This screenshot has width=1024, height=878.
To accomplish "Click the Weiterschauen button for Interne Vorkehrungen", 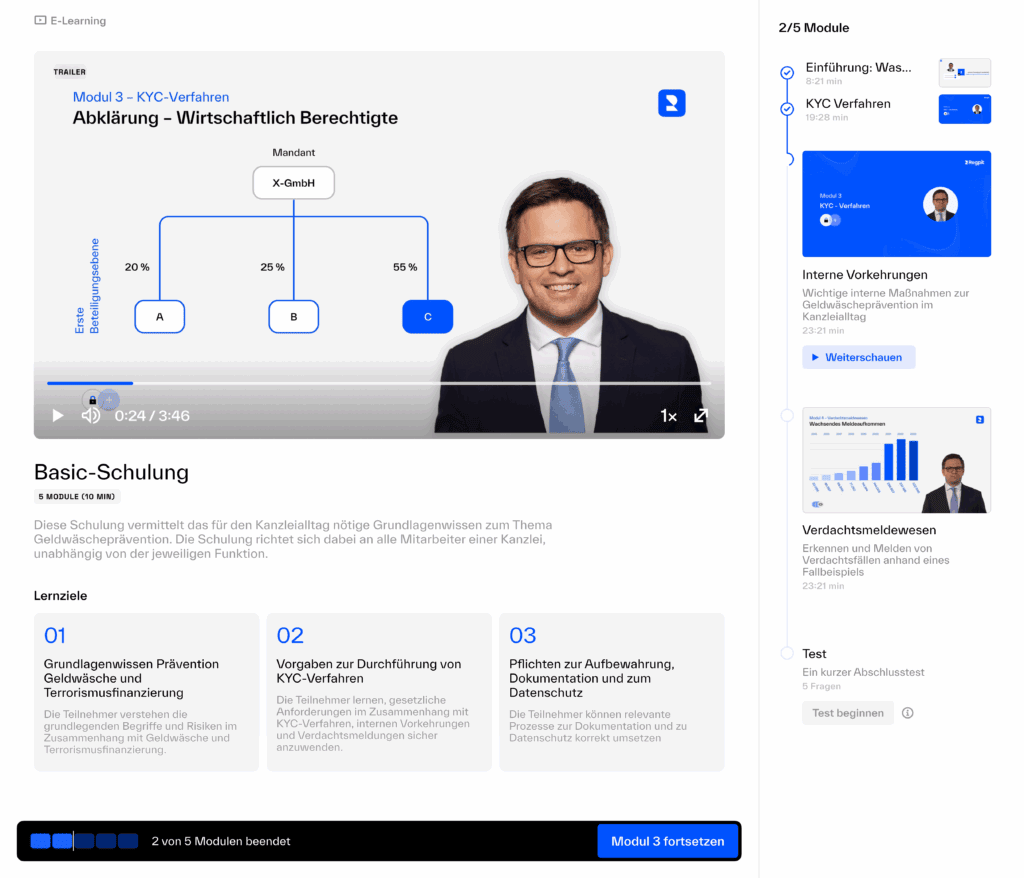I will tap(860, 357).
